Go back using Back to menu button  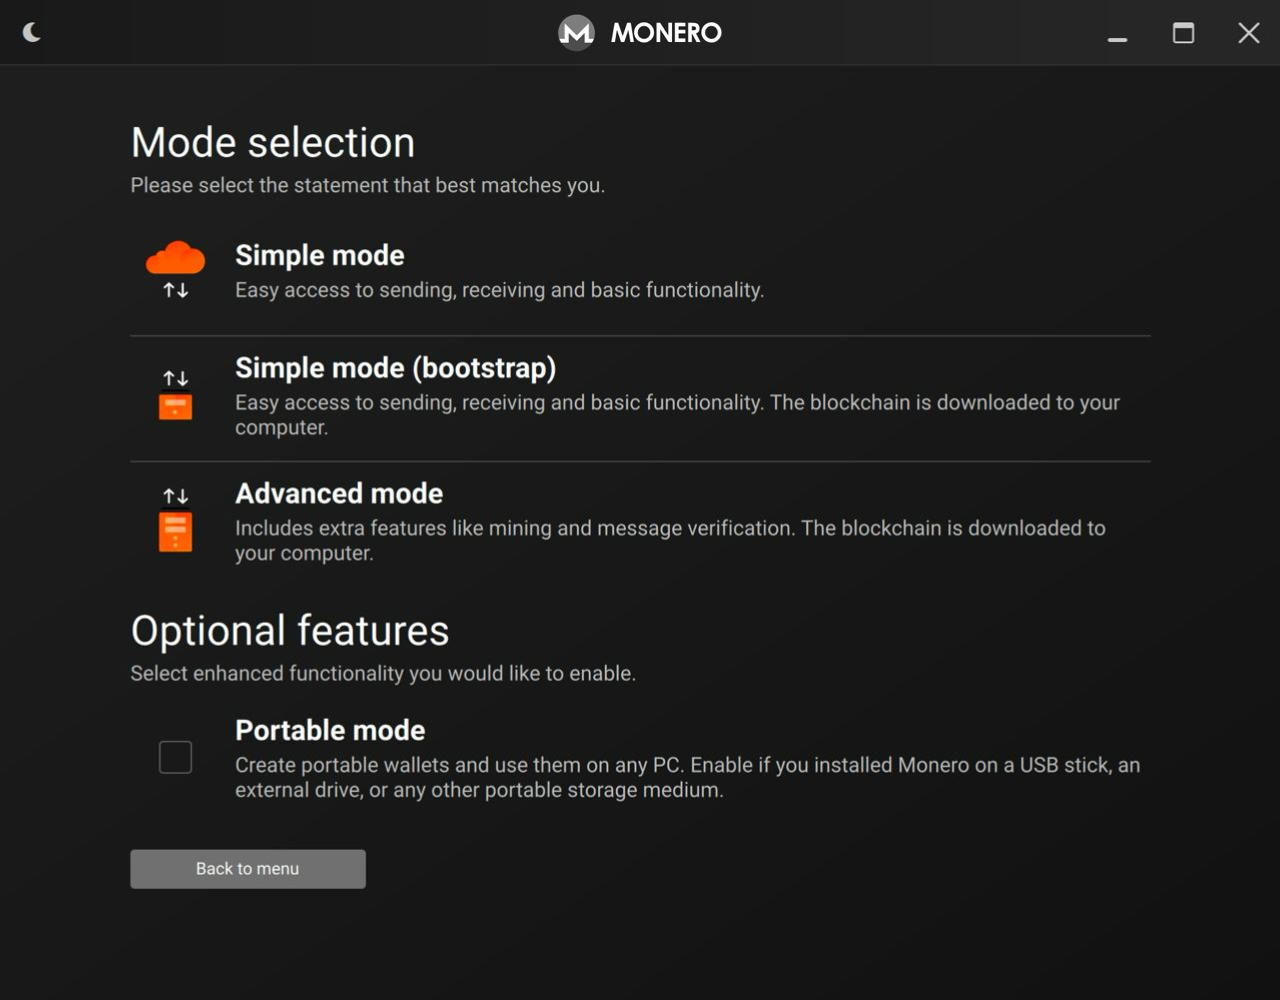click(x=247, y=869)
